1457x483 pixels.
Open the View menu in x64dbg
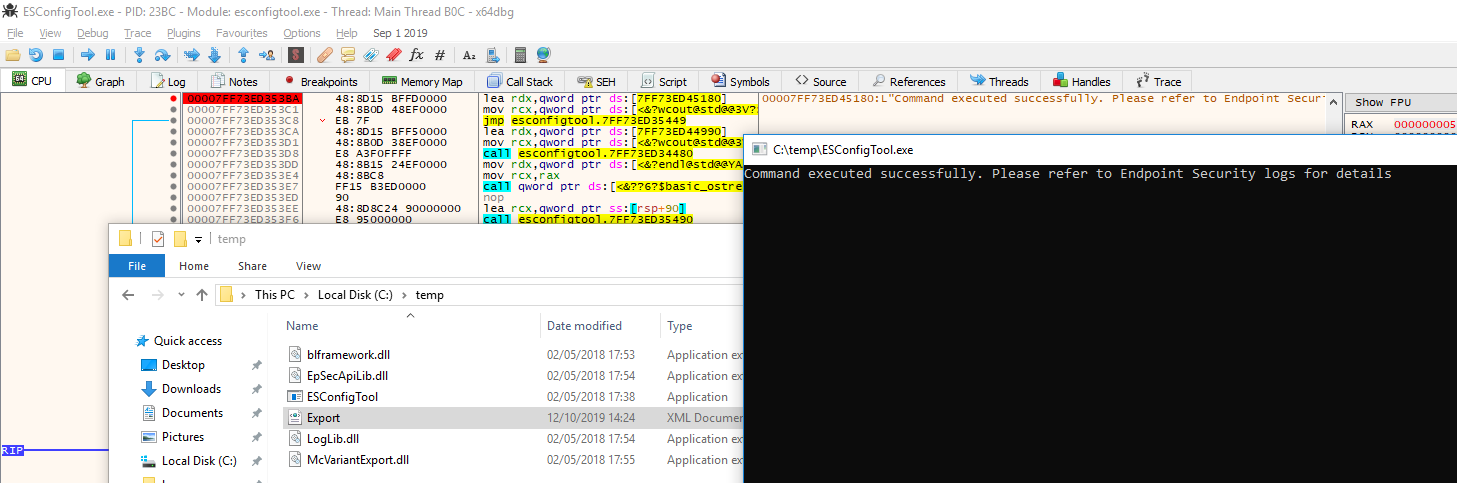pos(50,33)
